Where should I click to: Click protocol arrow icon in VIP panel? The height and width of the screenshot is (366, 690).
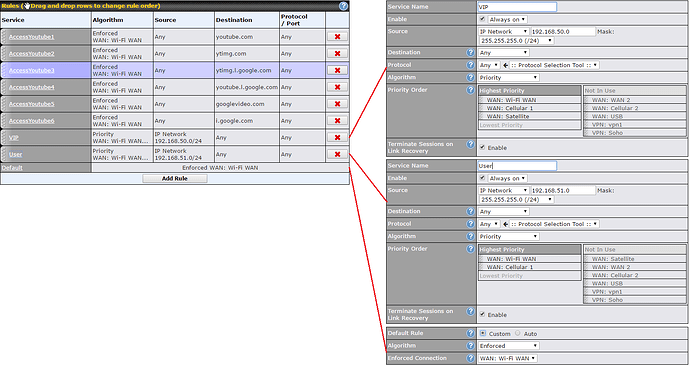(x=505, y=65)
